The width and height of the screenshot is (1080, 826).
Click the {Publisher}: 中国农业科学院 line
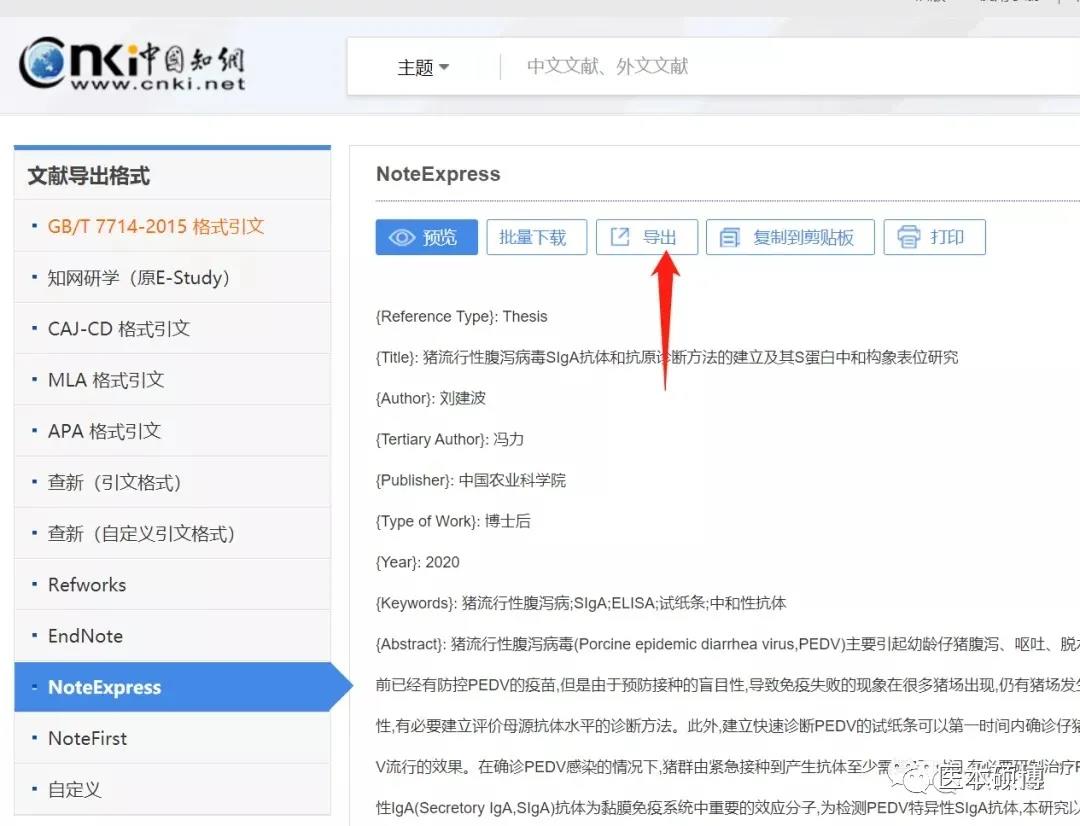[470, 480]
